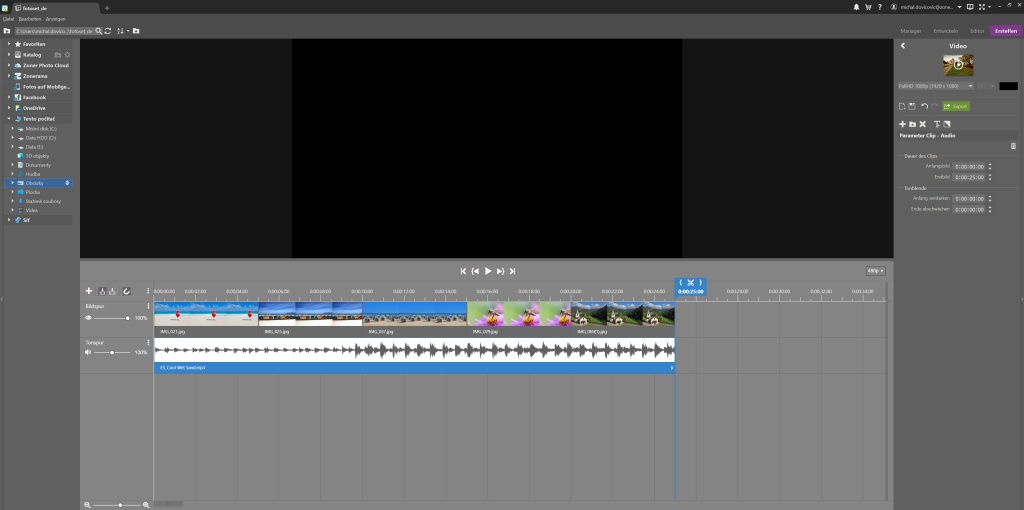Click the loop/refresh icon in timeline toolbar
The image size is (1024, 510).
click(127, 291)
